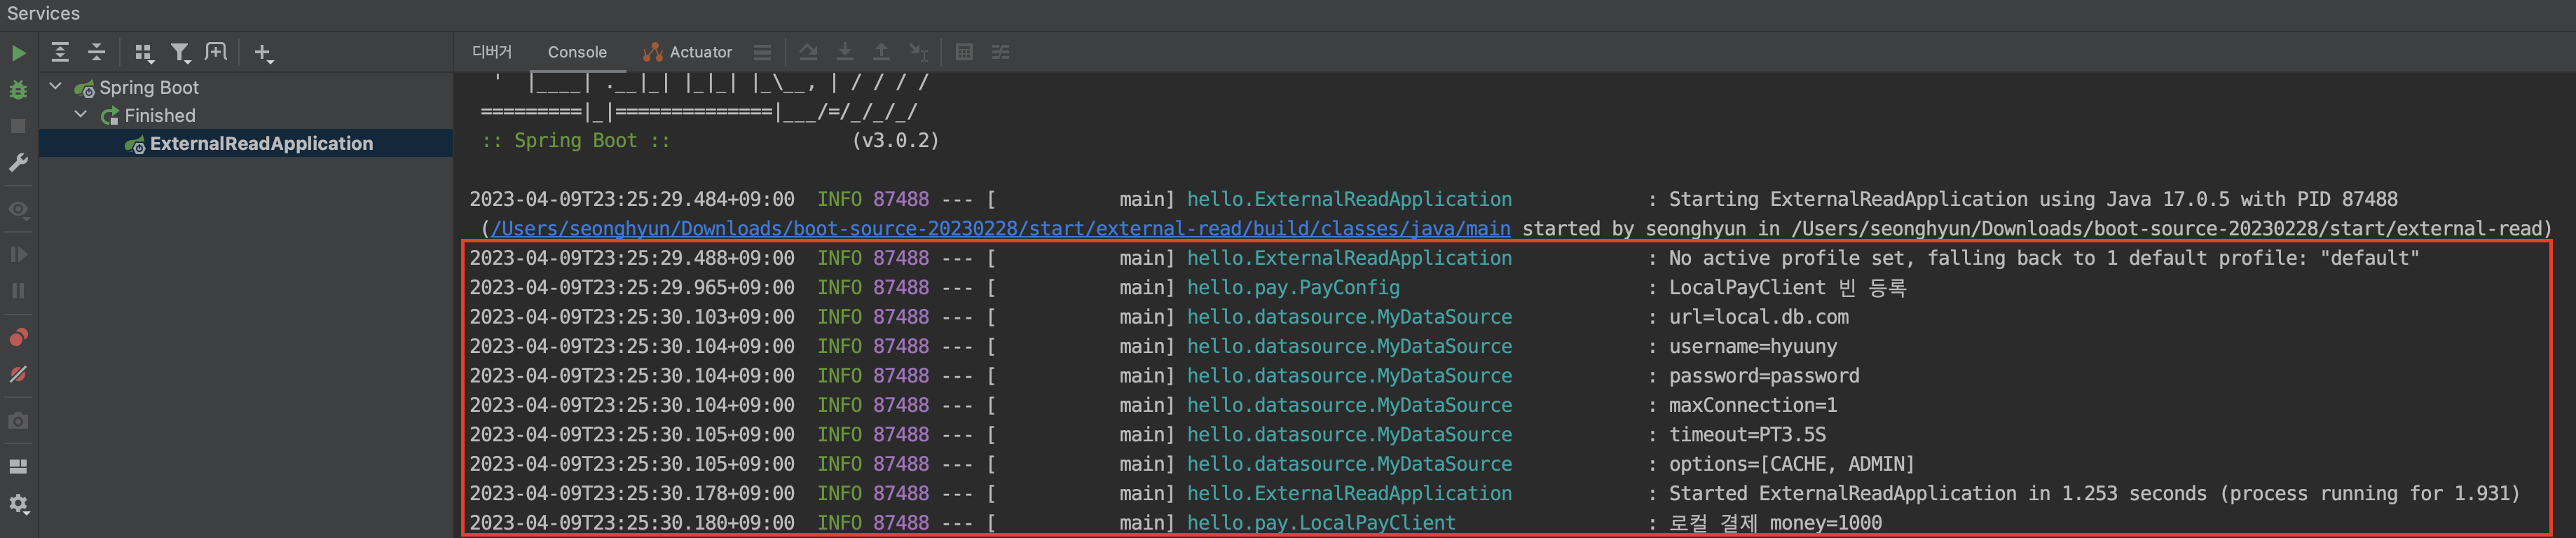Click hello.pay.LocalPayClient class link
Viewport: 2576px width, 538px height.
(1321, 523)
